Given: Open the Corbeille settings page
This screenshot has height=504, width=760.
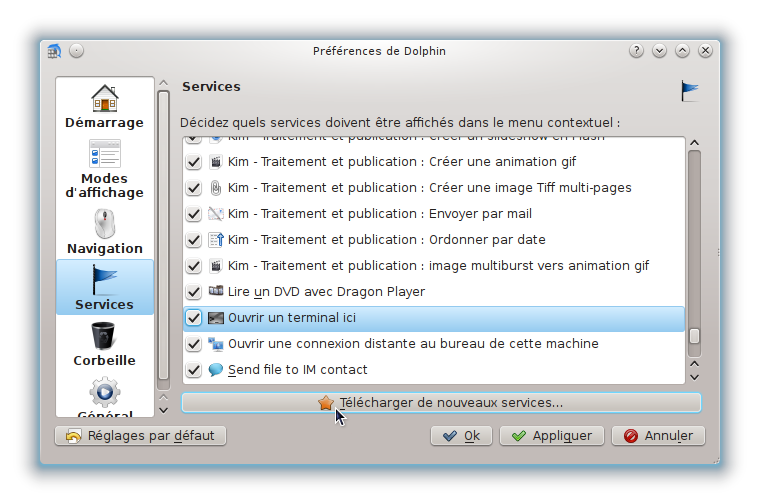Looking at the screenshot, I should tap(105, 344).
